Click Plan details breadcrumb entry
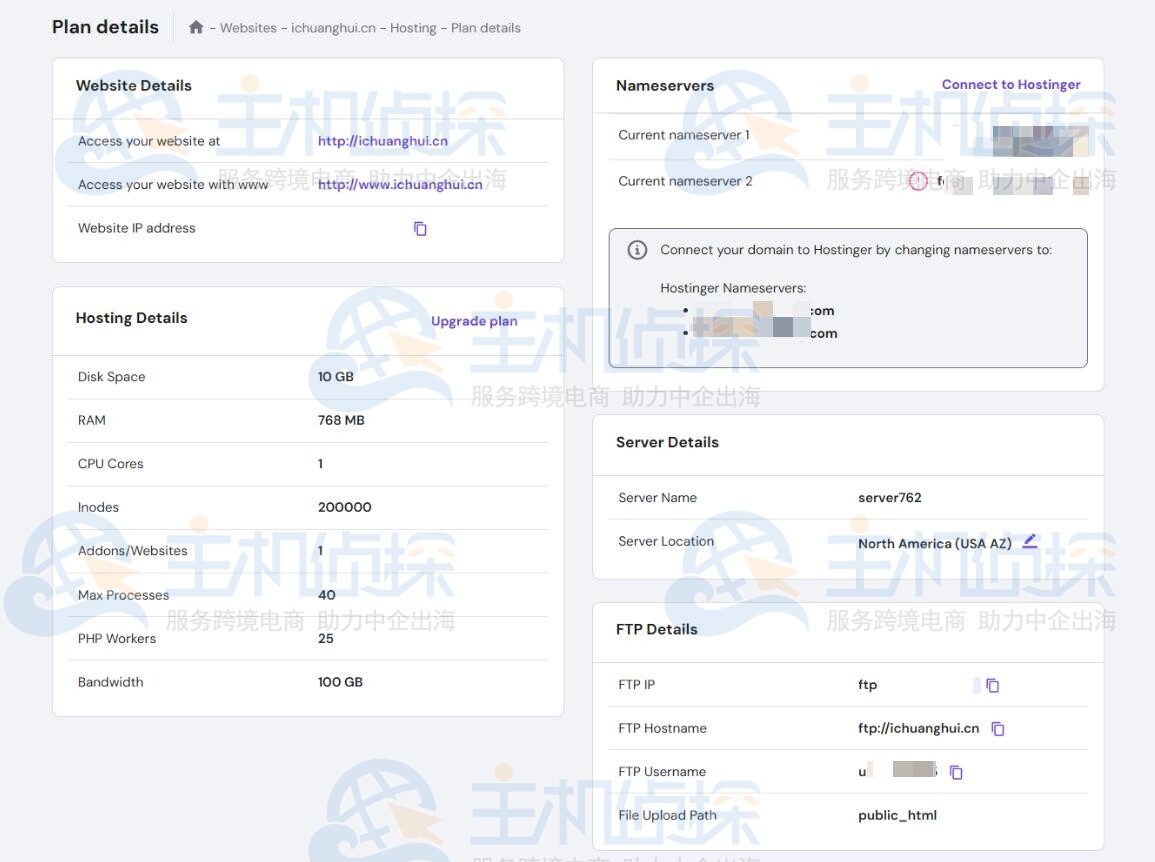Image resolution: width=1155 pixels, height=862 pixels. 486,28
